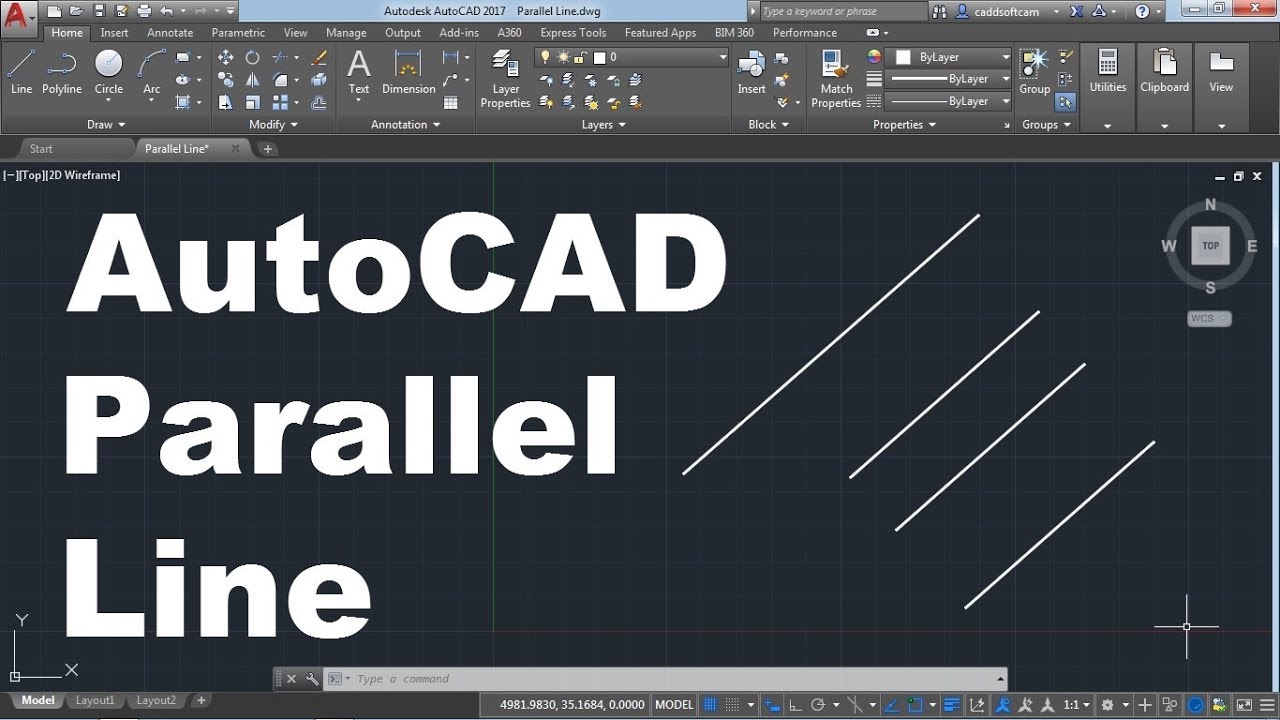This screenshot has height=720, width=1280.
Task: Click the Rotate tool in Modify
Action: point(253,57)
